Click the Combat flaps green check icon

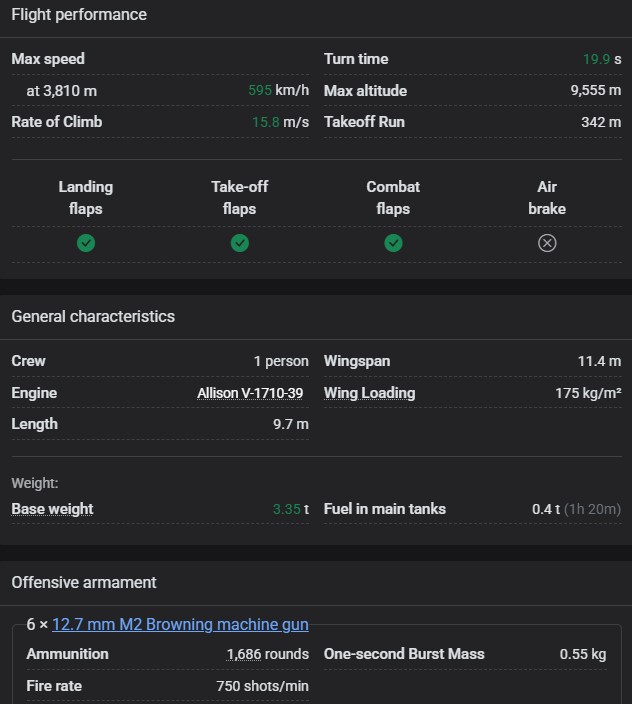(x=393, y=243)
